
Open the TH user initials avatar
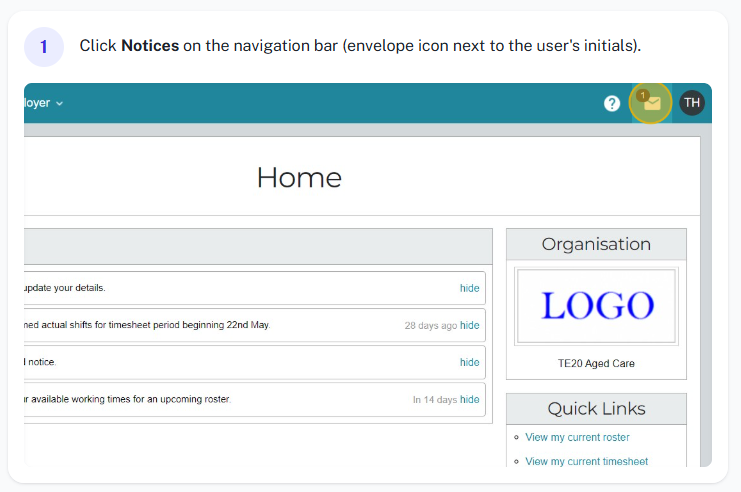(692, 103)
